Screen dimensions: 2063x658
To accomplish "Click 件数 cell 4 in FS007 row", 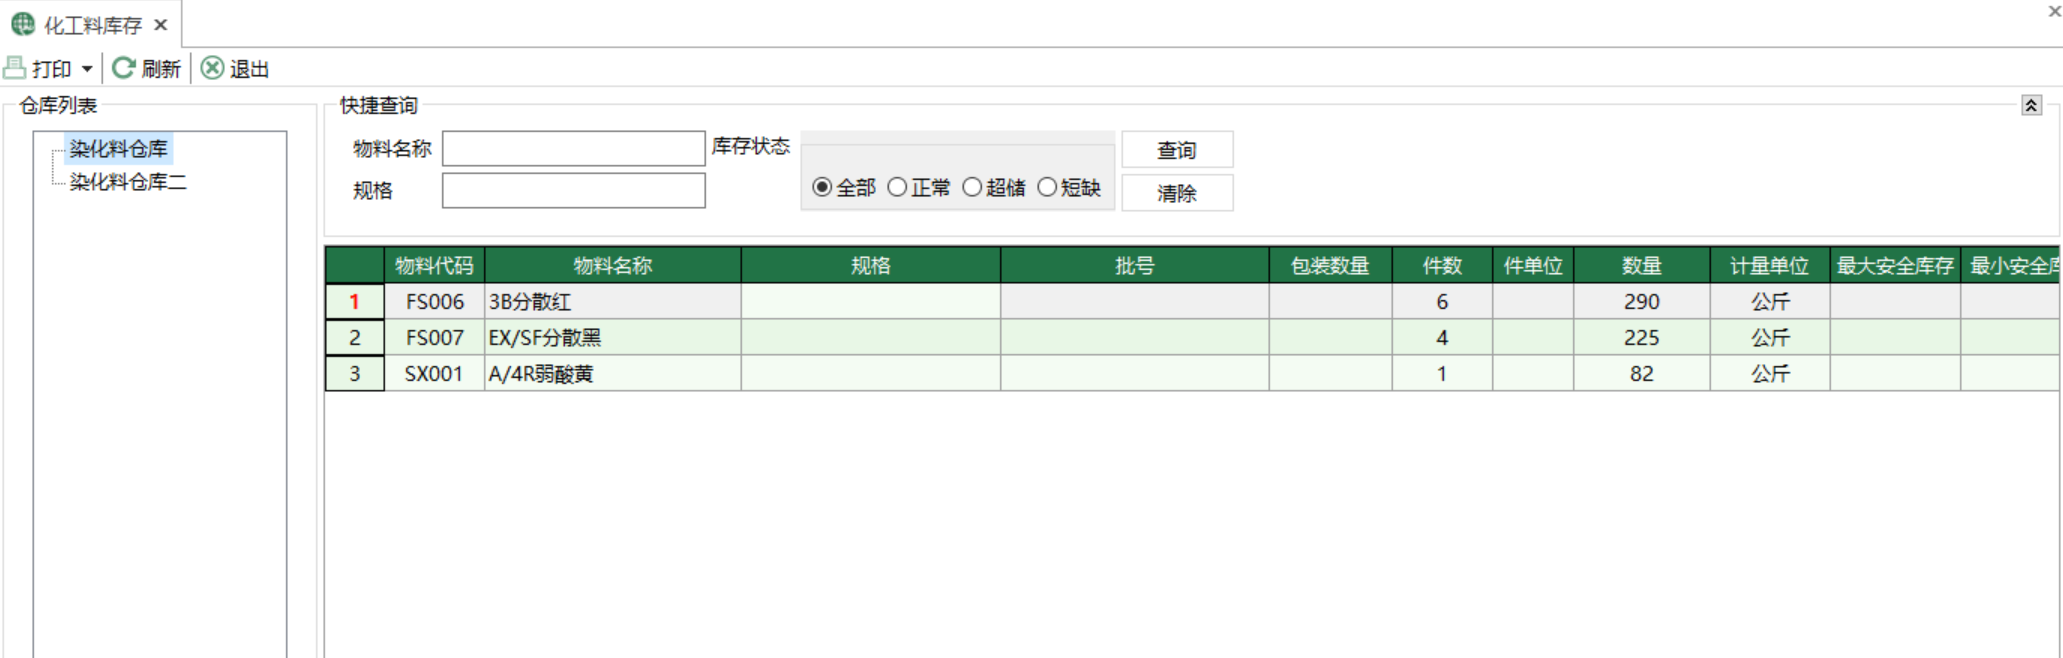I will click(x=1442, y=337).
